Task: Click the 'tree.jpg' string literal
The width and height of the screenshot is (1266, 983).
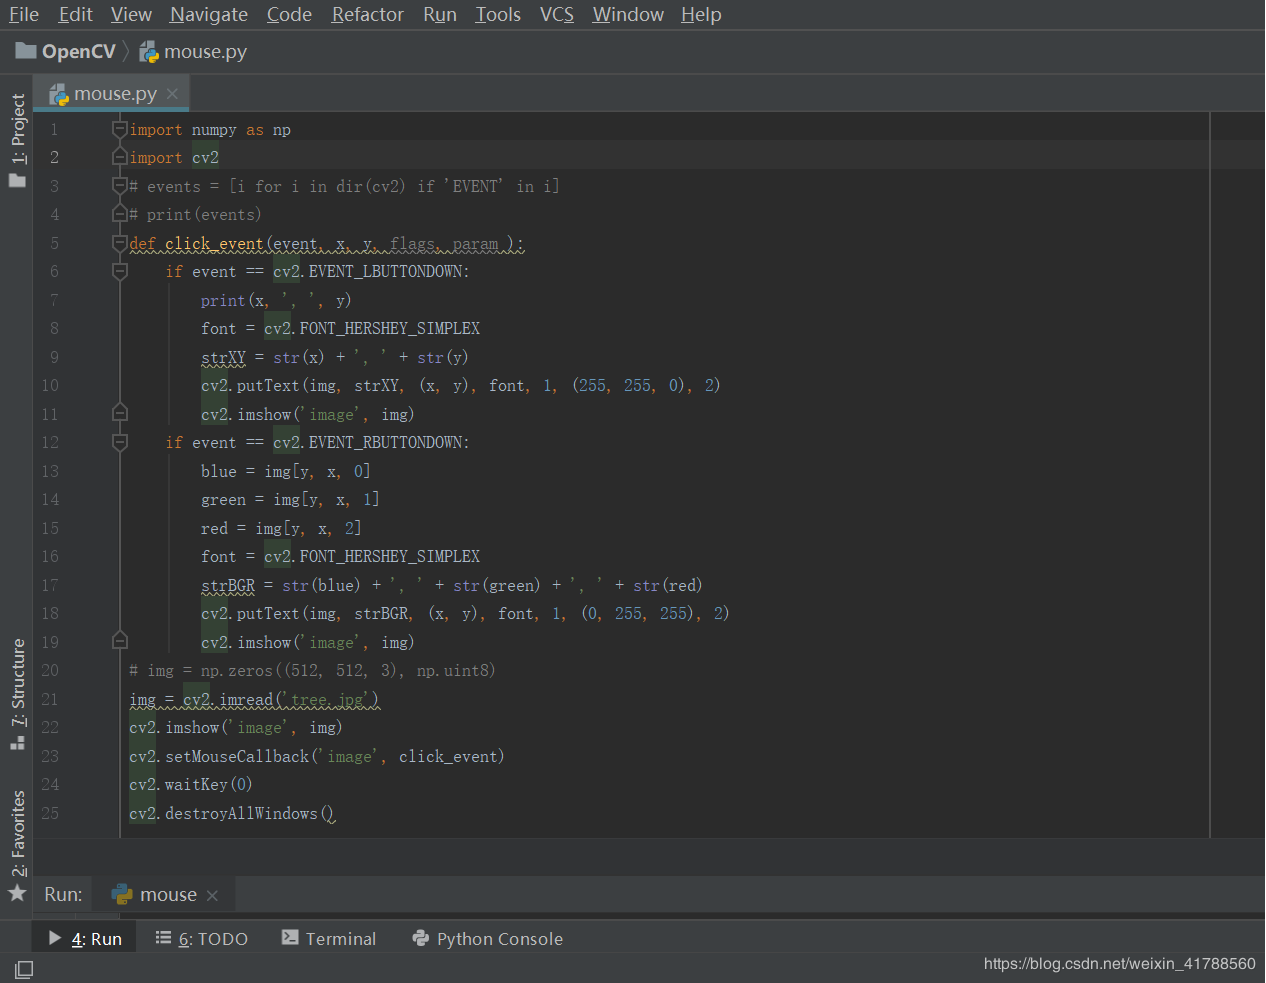Action: tap(329, 700)
